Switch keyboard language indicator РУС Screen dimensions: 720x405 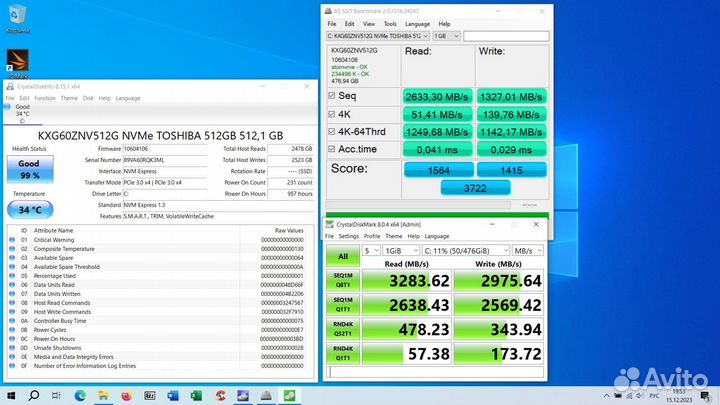655,396
